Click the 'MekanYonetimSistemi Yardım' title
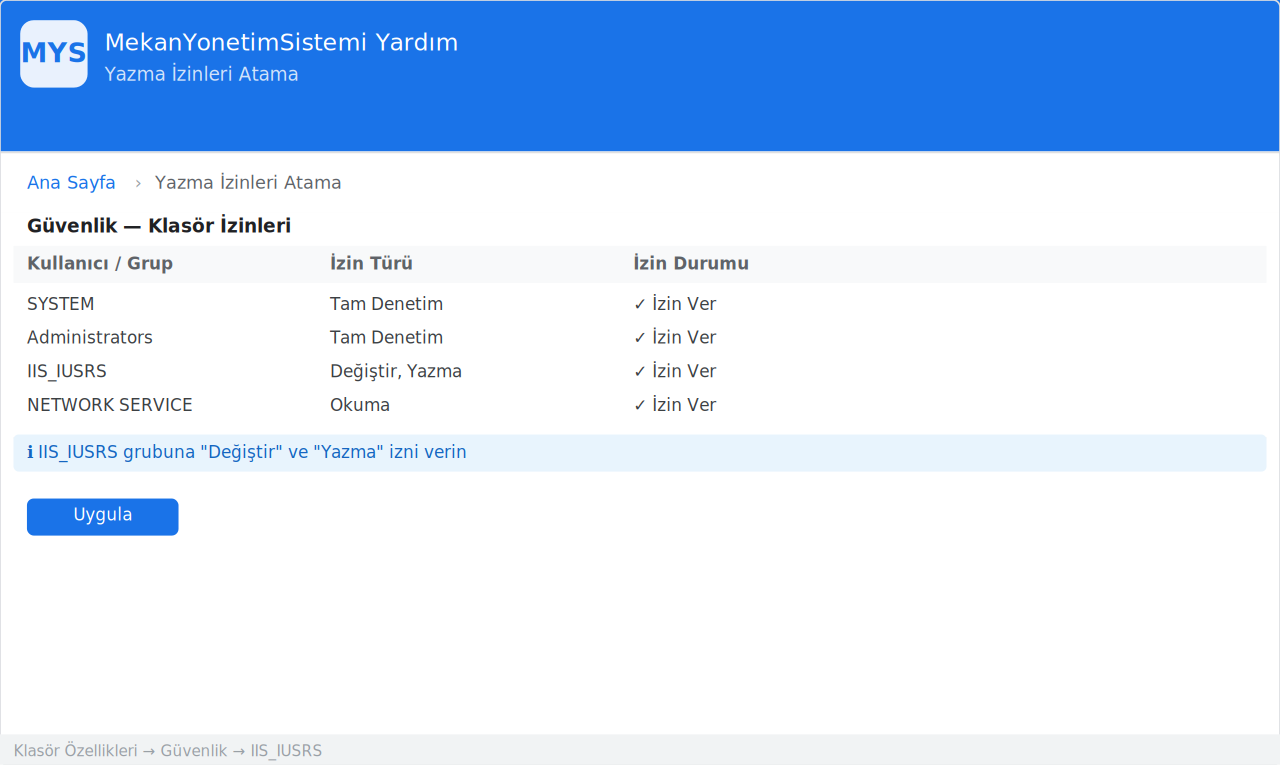The image size is (1280, 765). click(x=281, y=43)
